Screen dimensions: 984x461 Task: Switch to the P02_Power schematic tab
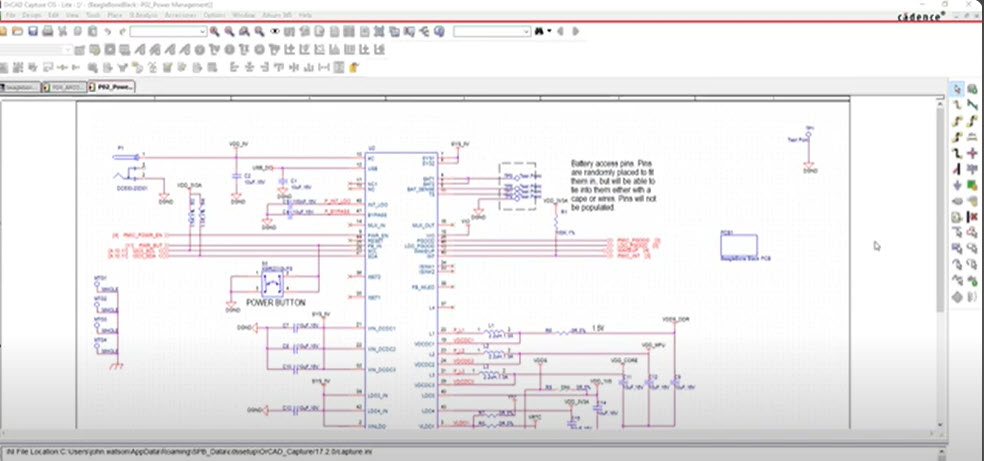point(113,87)
